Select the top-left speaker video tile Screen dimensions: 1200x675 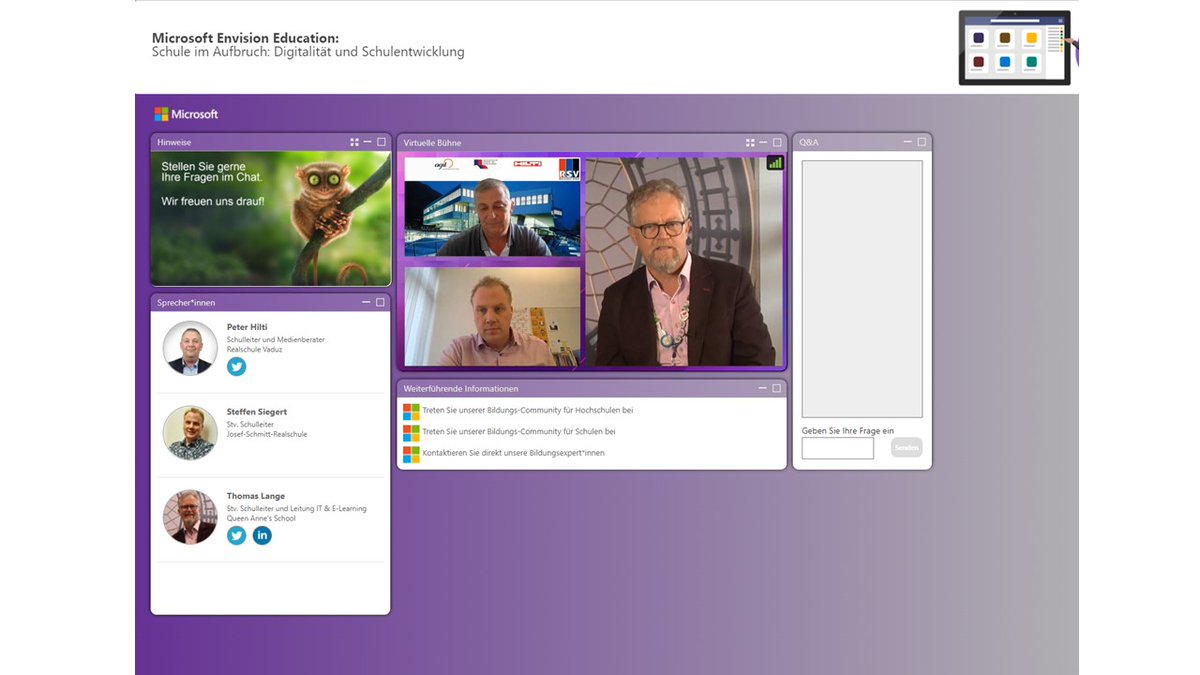tap(492, 207)
